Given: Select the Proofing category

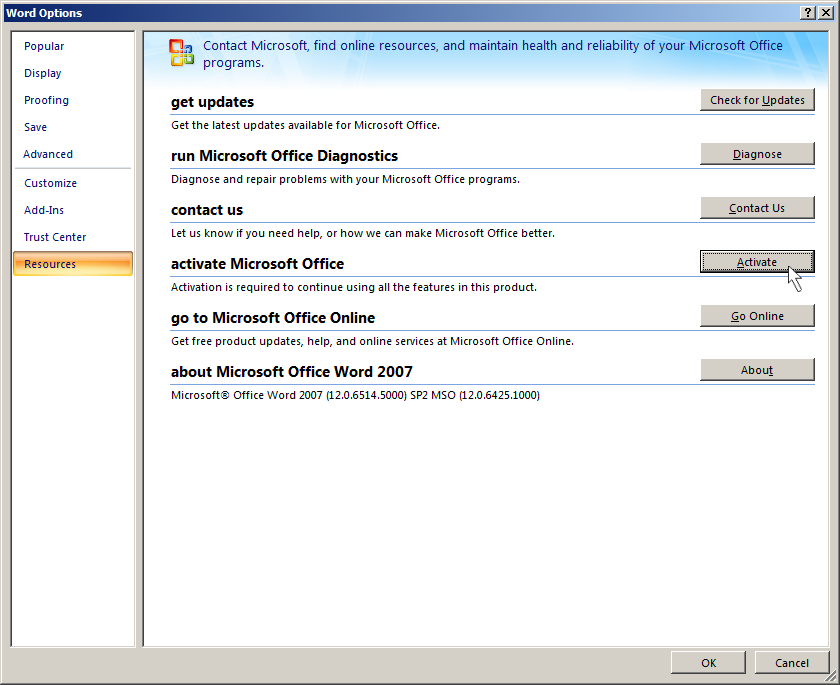Looking at the screenshot, I should 47,100.
